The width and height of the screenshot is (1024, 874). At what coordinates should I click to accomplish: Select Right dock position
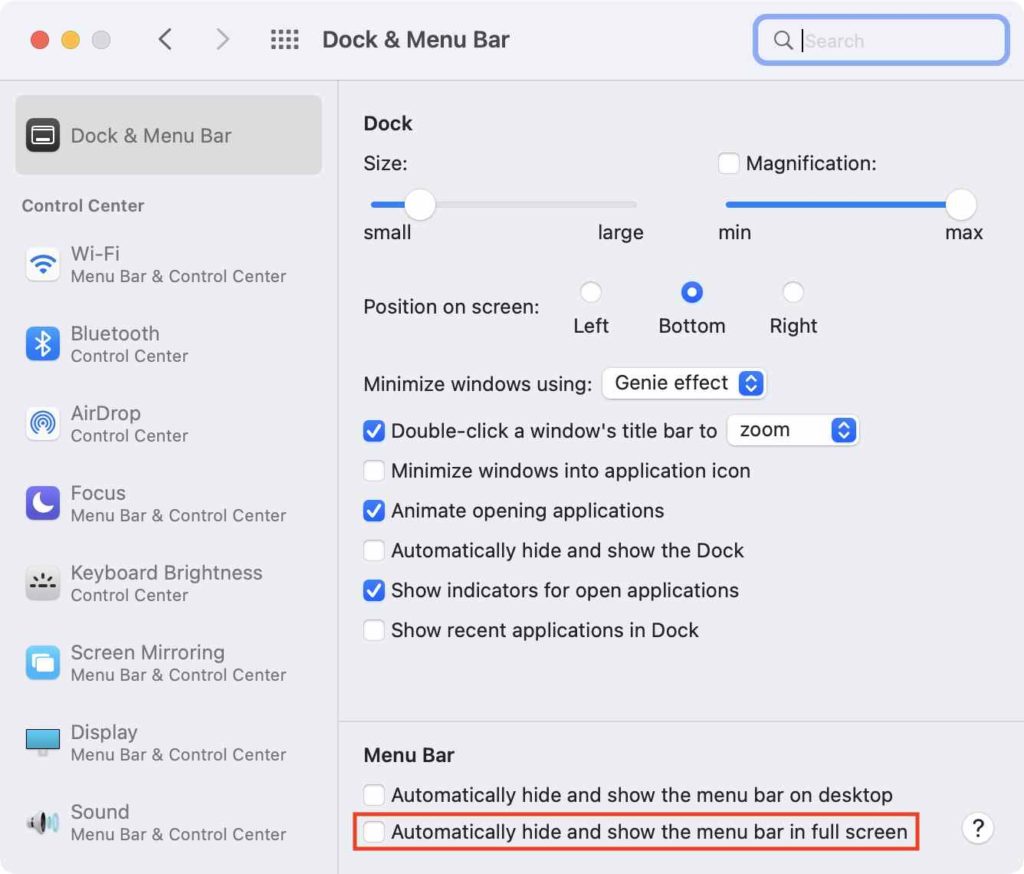(793, 292)
